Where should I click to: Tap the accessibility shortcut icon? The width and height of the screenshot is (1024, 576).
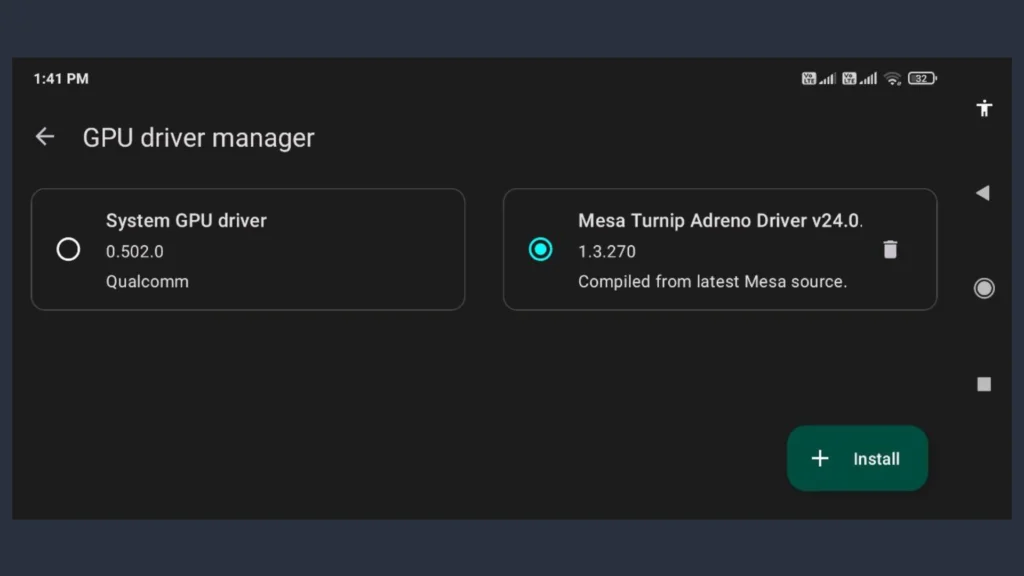pyautogui.click(x=984, y=108)
